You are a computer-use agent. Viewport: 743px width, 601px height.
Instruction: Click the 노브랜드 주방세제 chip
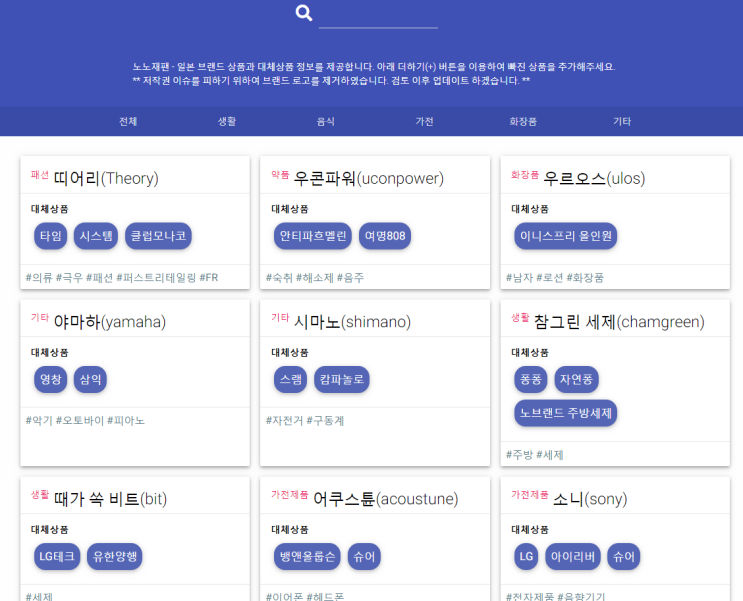[566, 413]
